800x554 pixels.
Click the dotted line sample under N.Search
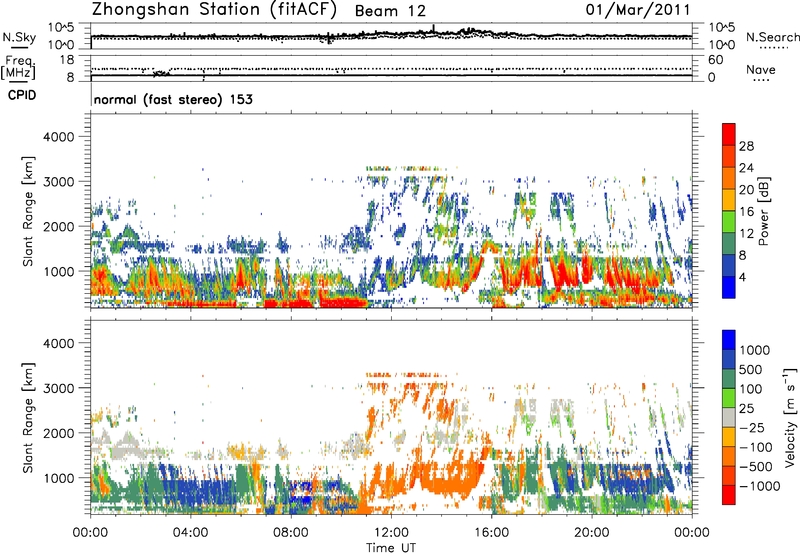point(774,48)
